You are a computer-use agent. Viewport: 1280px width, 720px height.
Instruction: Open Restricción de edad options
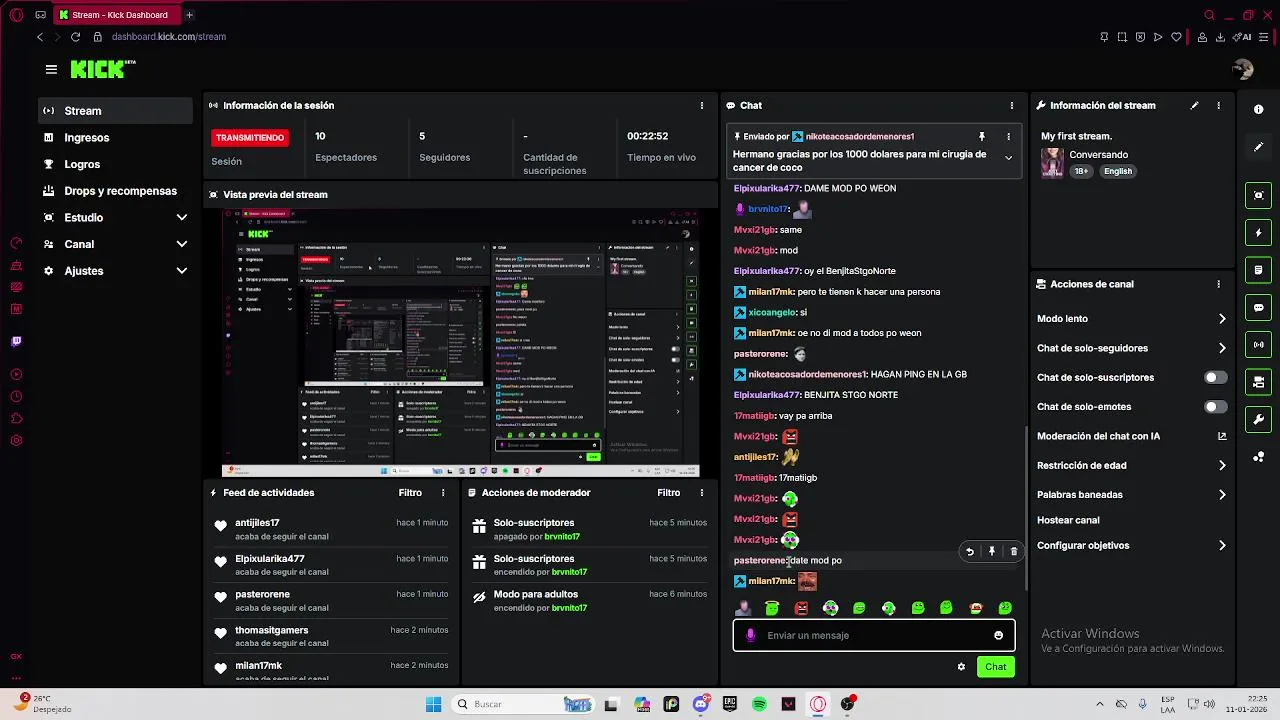click(1131, 465)
